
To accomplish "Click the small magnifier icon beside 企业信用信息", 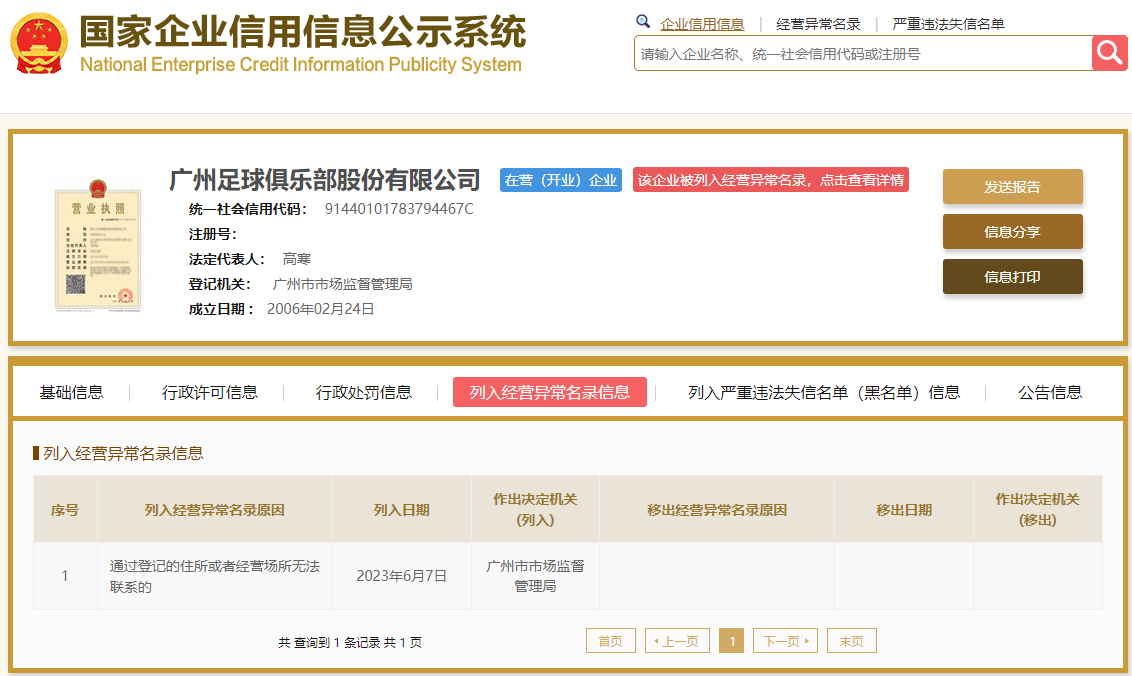I will [643, 22].
